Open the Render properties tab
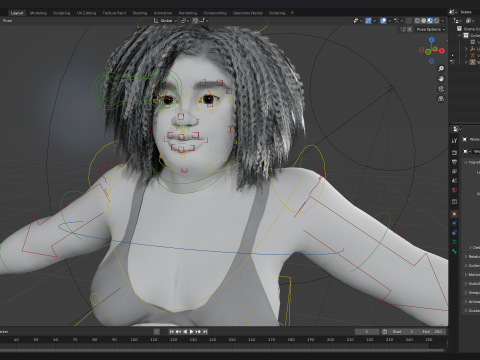This screenshot has height=360, width=480. click(454, 152)
